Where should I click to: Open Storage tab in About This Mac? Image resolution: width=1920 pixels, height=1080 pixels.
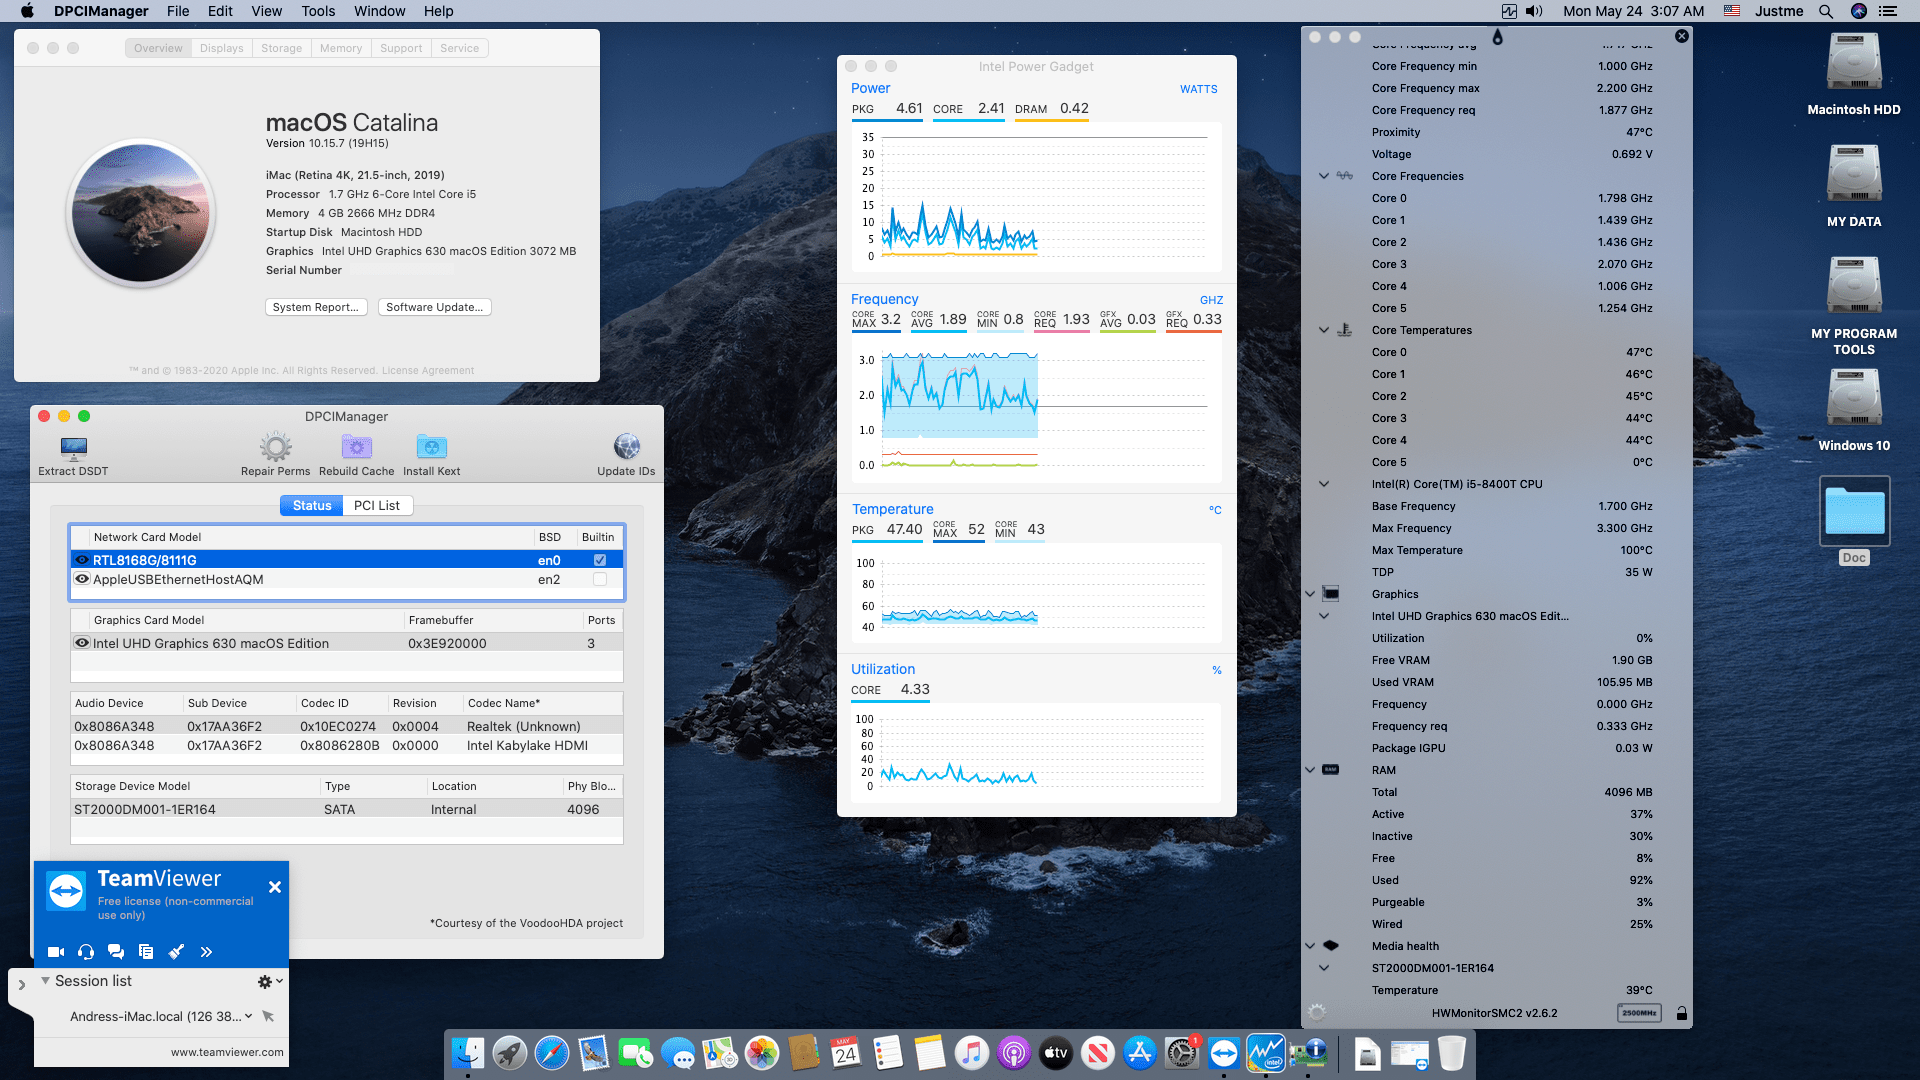282,48
